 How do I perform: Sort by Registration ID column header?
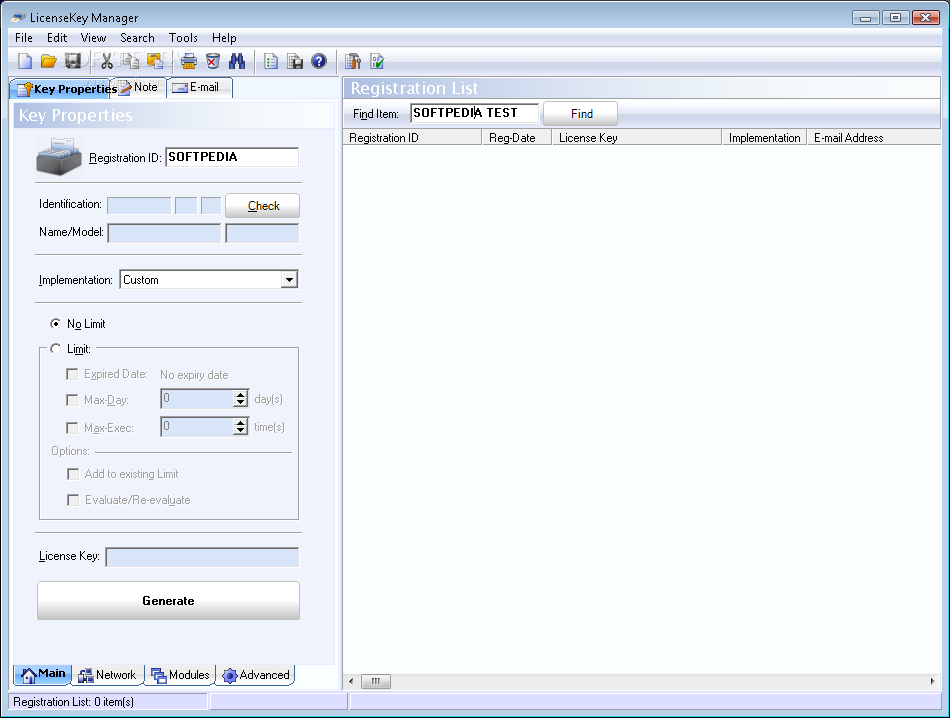coord(412,138)
